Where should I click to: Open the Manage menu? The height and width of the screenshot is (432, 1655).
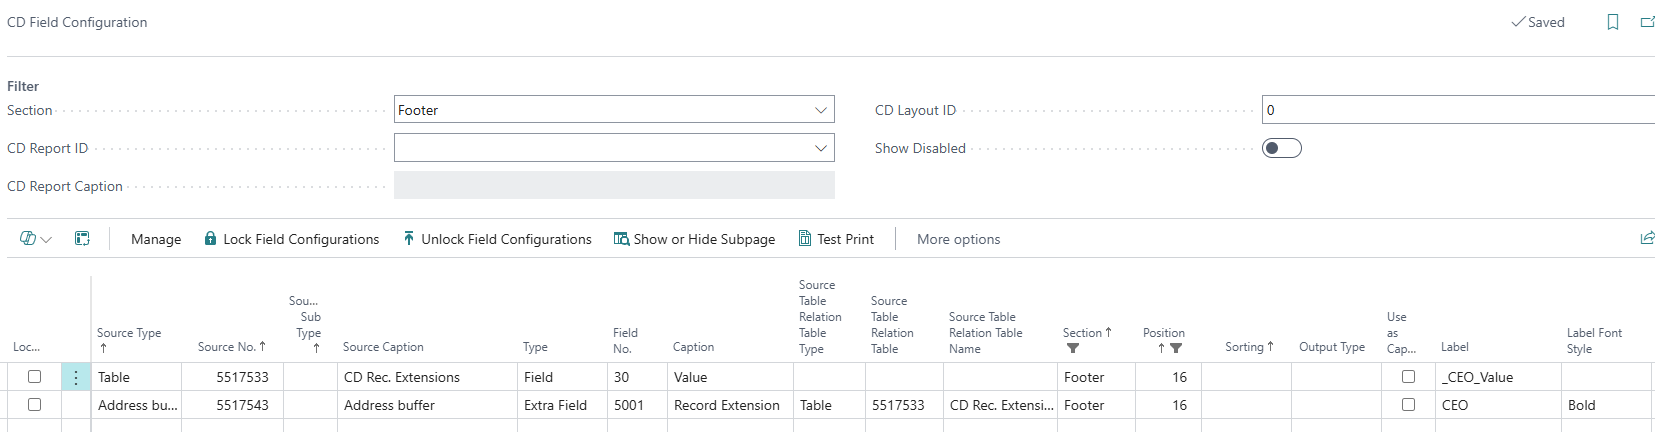pyautogui.click(x=156, y=239)
